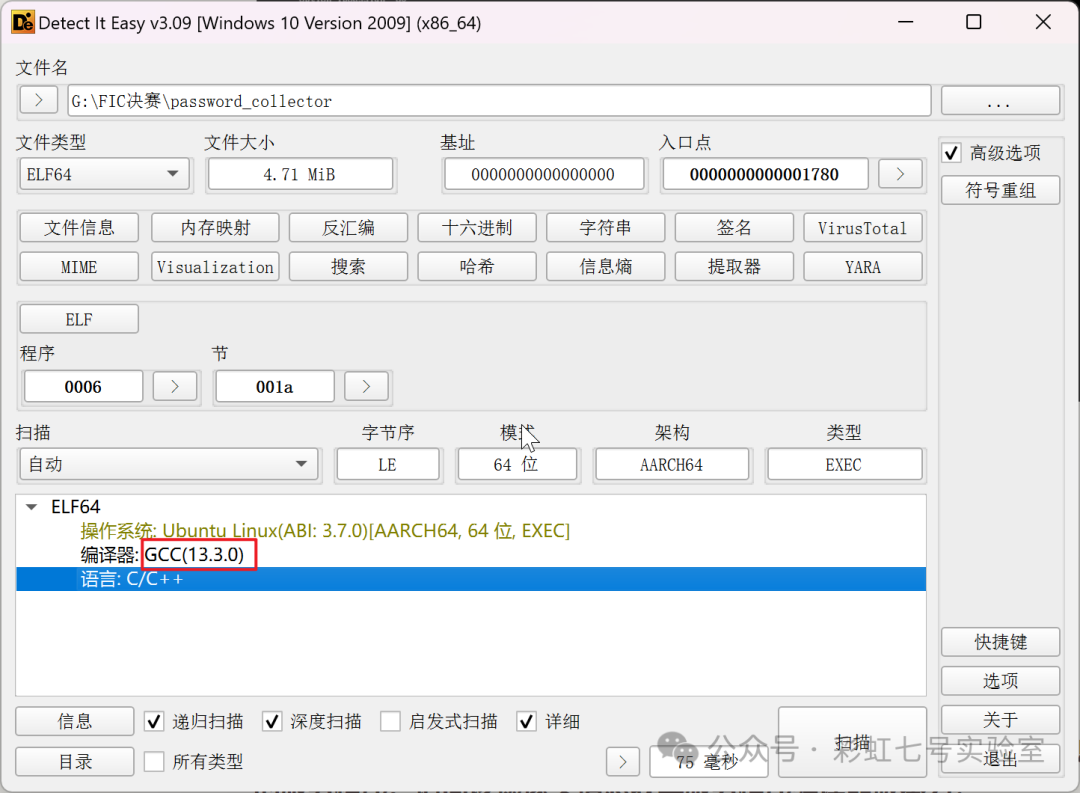
Task: Click the 搜索 search button
Action: point(349,267)
